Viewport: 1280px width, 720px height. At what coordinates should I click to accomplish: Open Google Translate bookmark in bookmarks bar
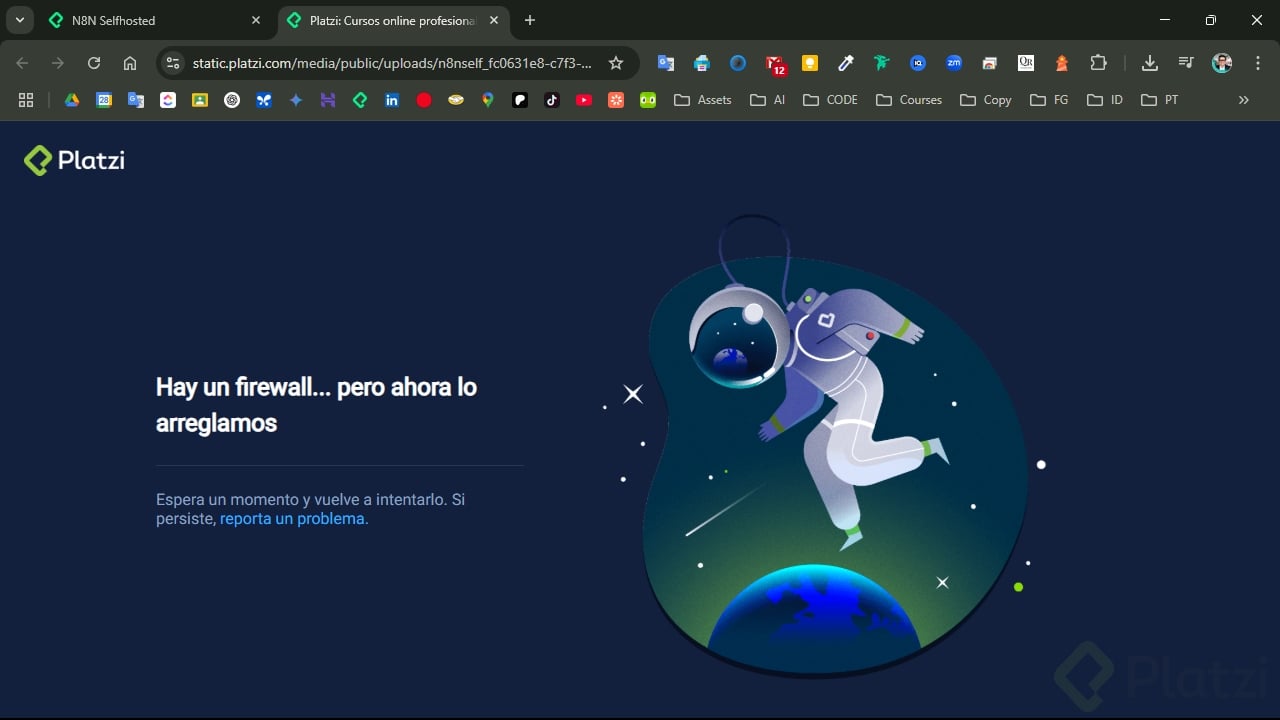coord(136,100)
